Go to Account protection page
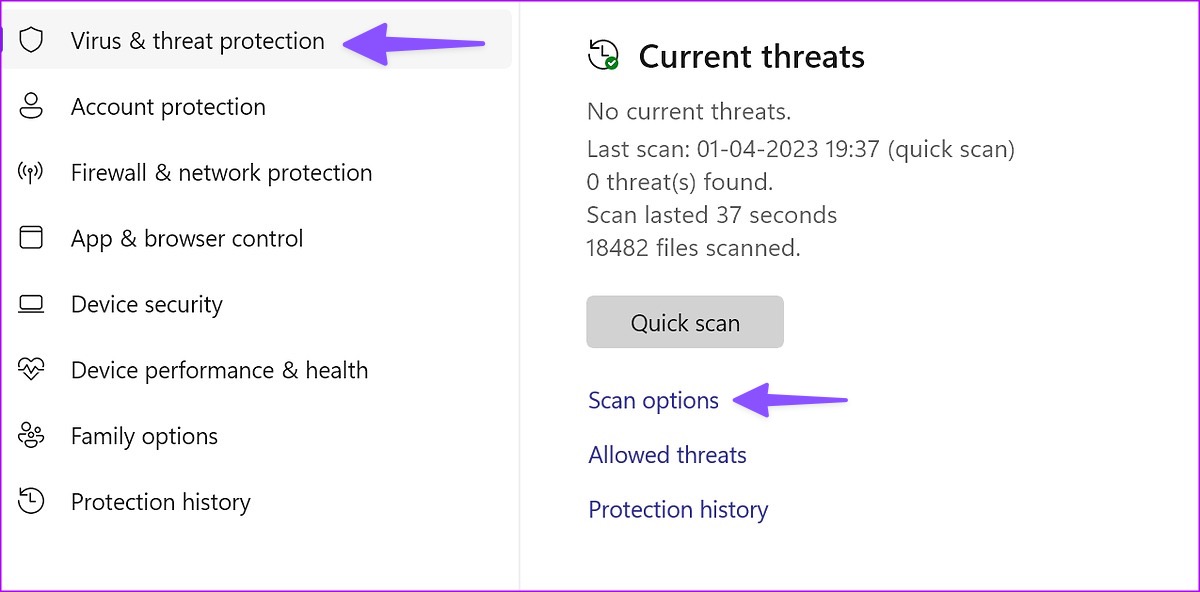Image resolution: width=1200 pixels, height=592 pixels. coord(257,107)
